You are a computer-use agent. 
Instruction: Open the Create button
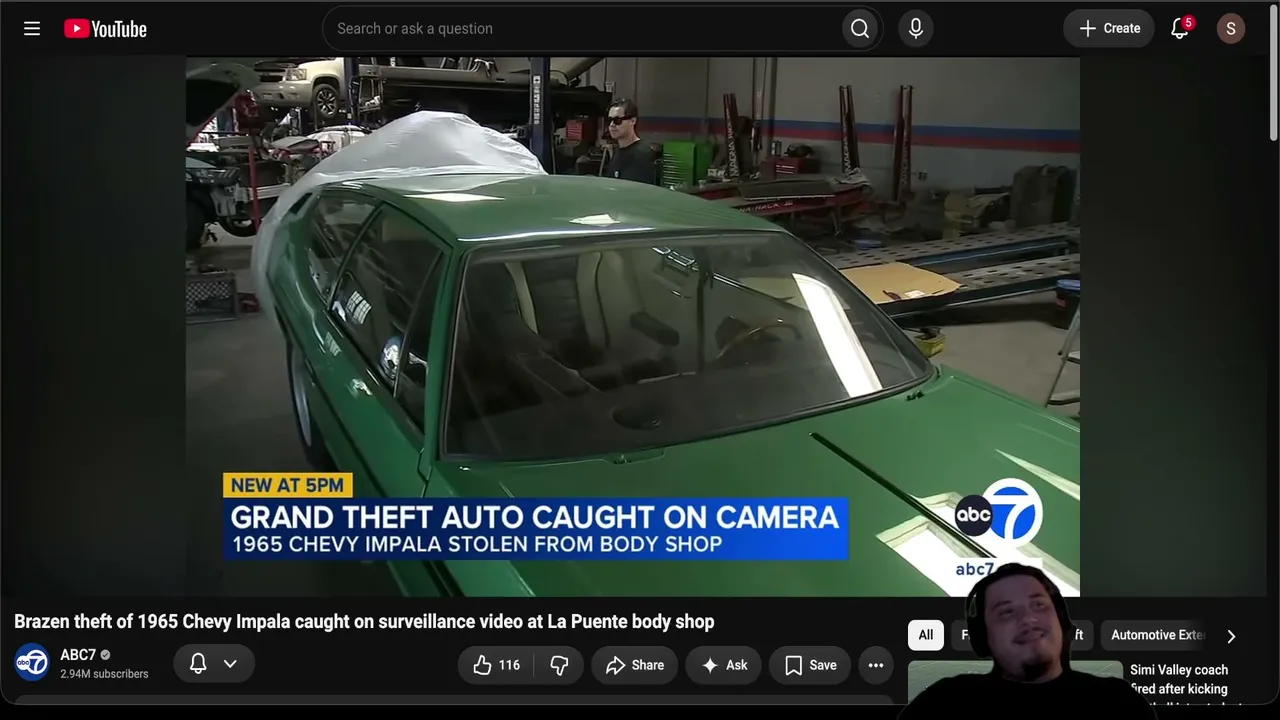click(1109, 29)
